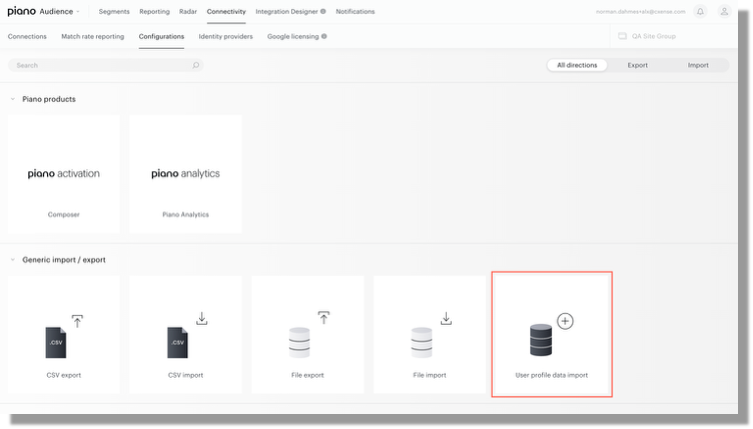The image size is (753, 429).
Task: Open the notifications bell icon
Action: coord(700,12)
